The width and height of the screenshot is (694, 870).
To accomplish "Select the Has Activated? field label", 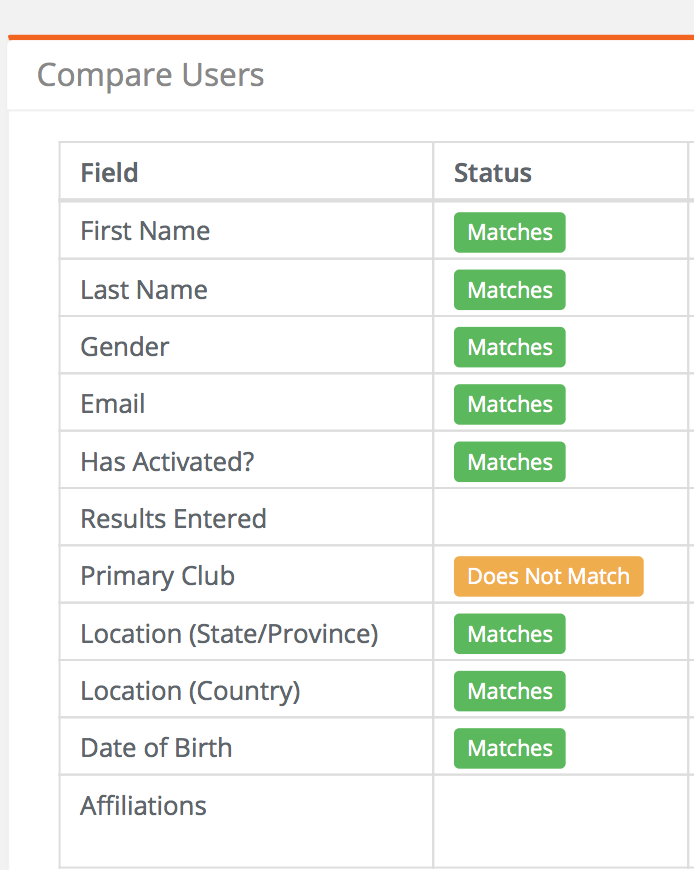I will (167, 462).
